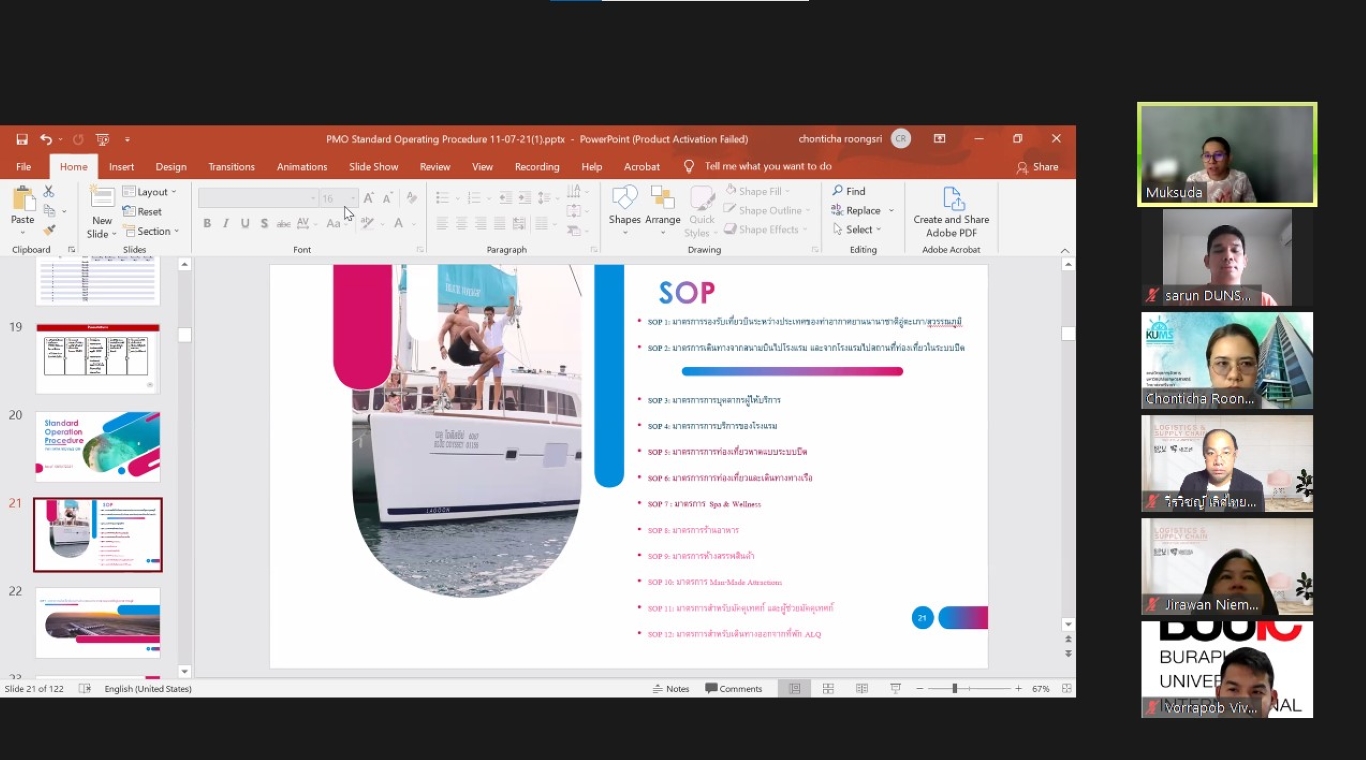The width and height of the screenshot is (1366, 760).
Task: Switch to Insert tab
Action: 122,167
